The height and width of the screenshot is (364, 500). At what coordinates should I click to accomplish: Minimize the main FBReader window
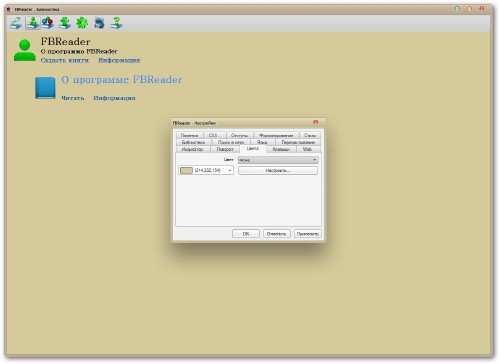pos(457,8)
